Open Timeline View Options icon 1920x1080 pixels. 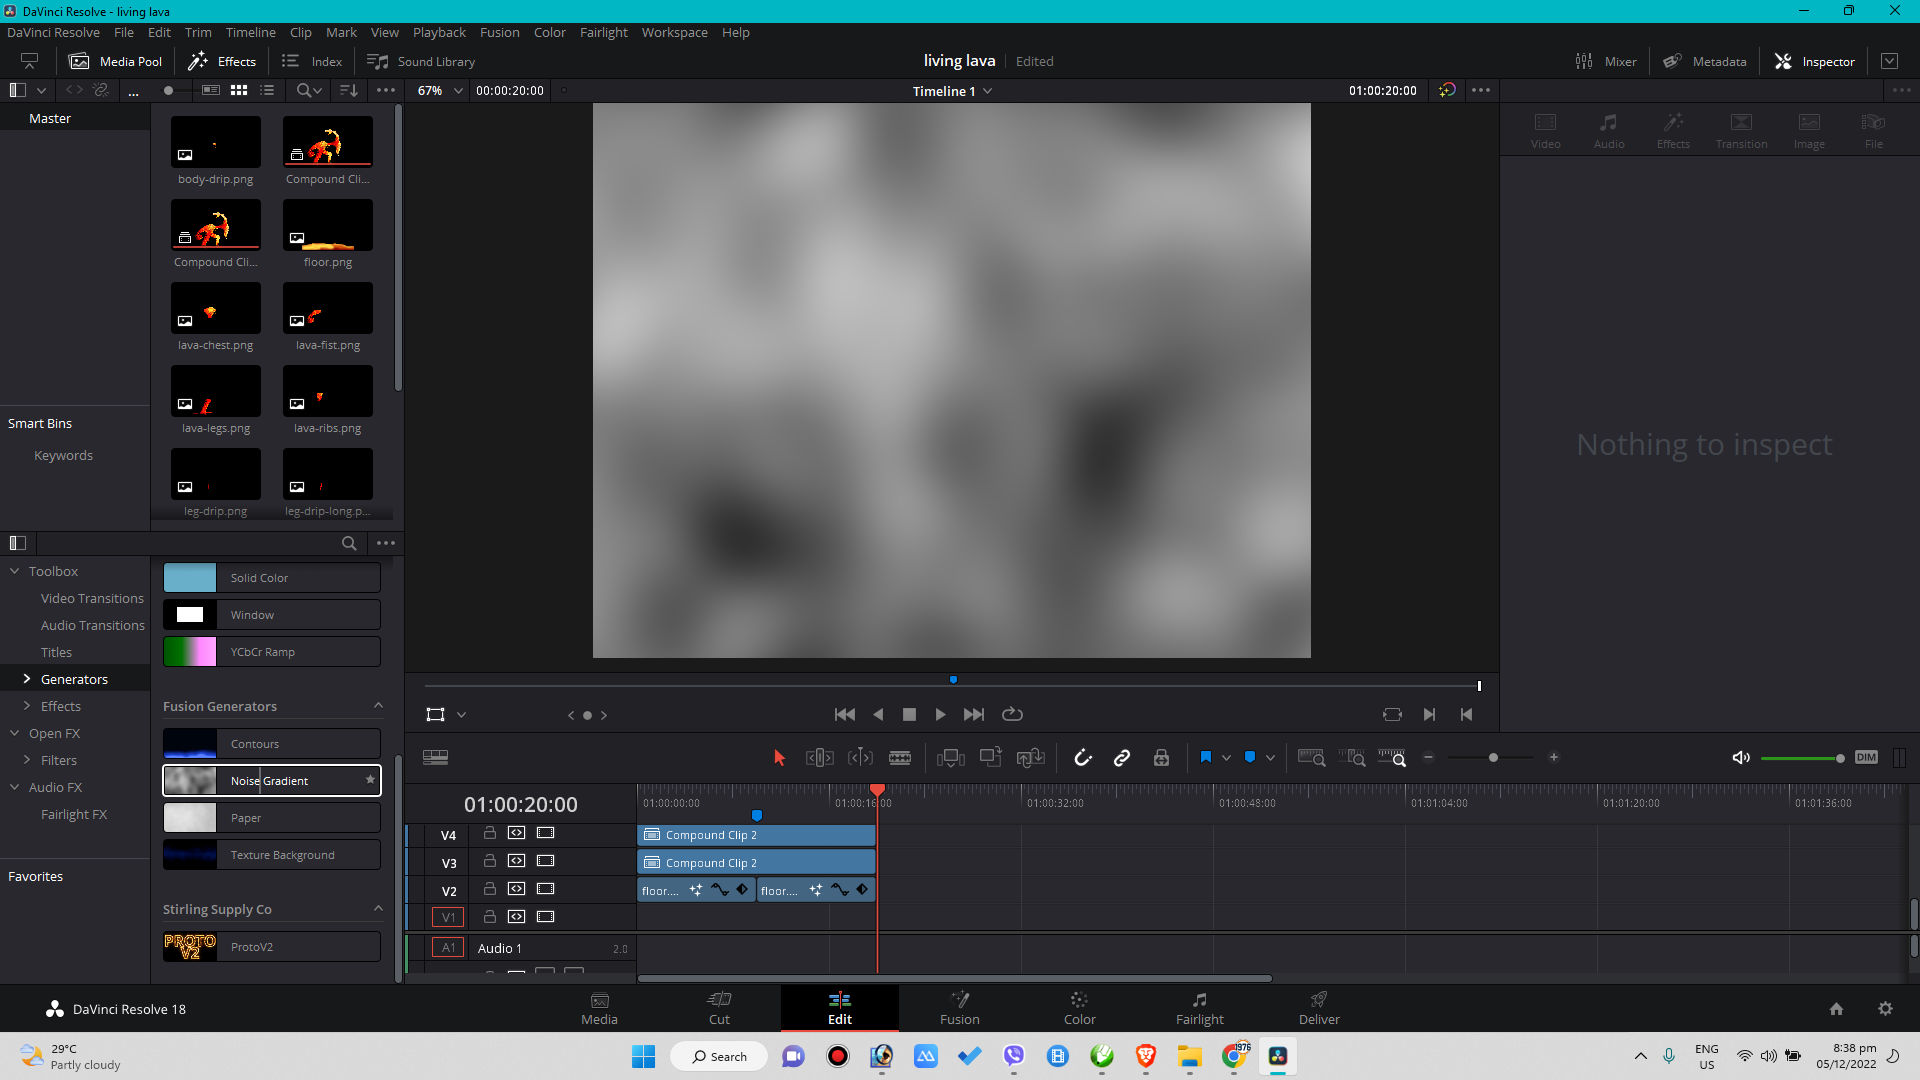pyautogui.click(x=436, y=758)
